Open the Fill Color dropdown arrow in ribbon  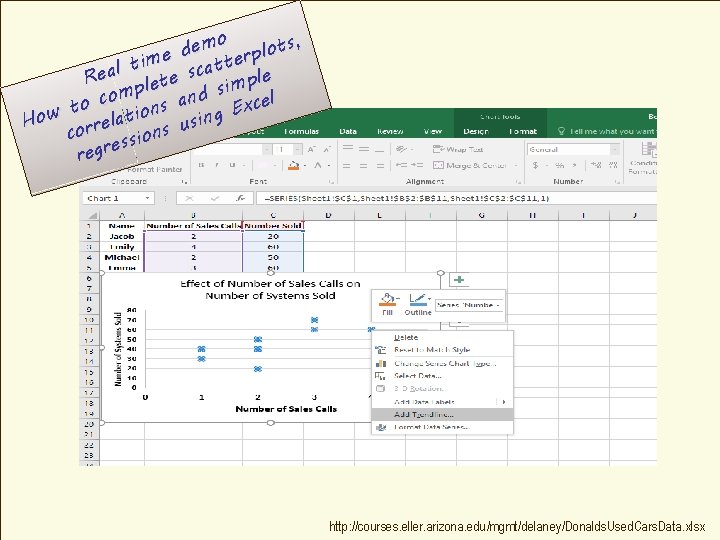[304, 166]
